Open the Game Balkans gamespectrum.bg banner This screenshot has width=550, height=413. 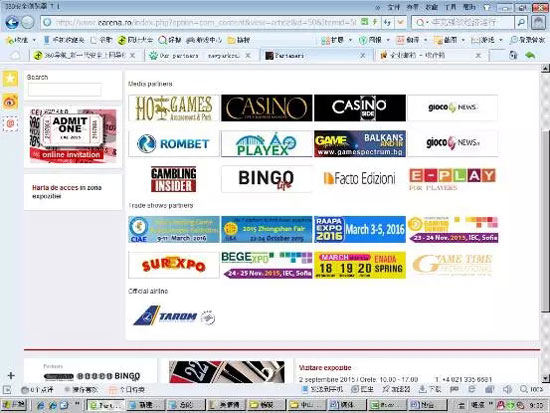[x=360, y=144]
